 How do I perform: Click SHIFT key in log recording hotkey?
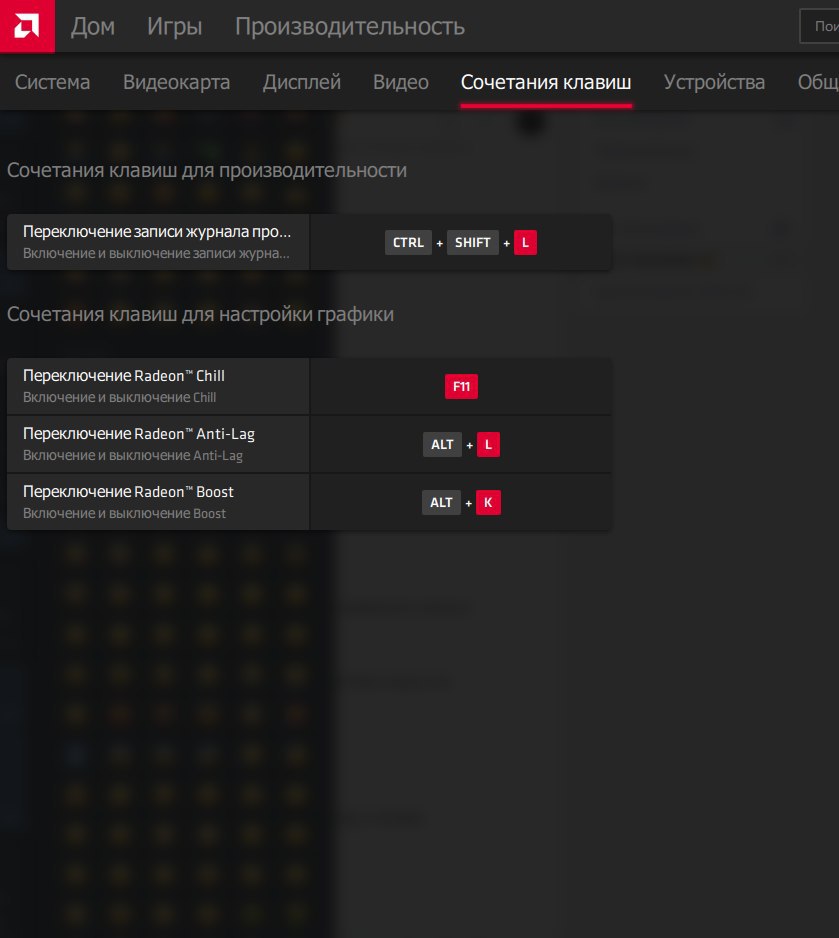click(472, 242)
